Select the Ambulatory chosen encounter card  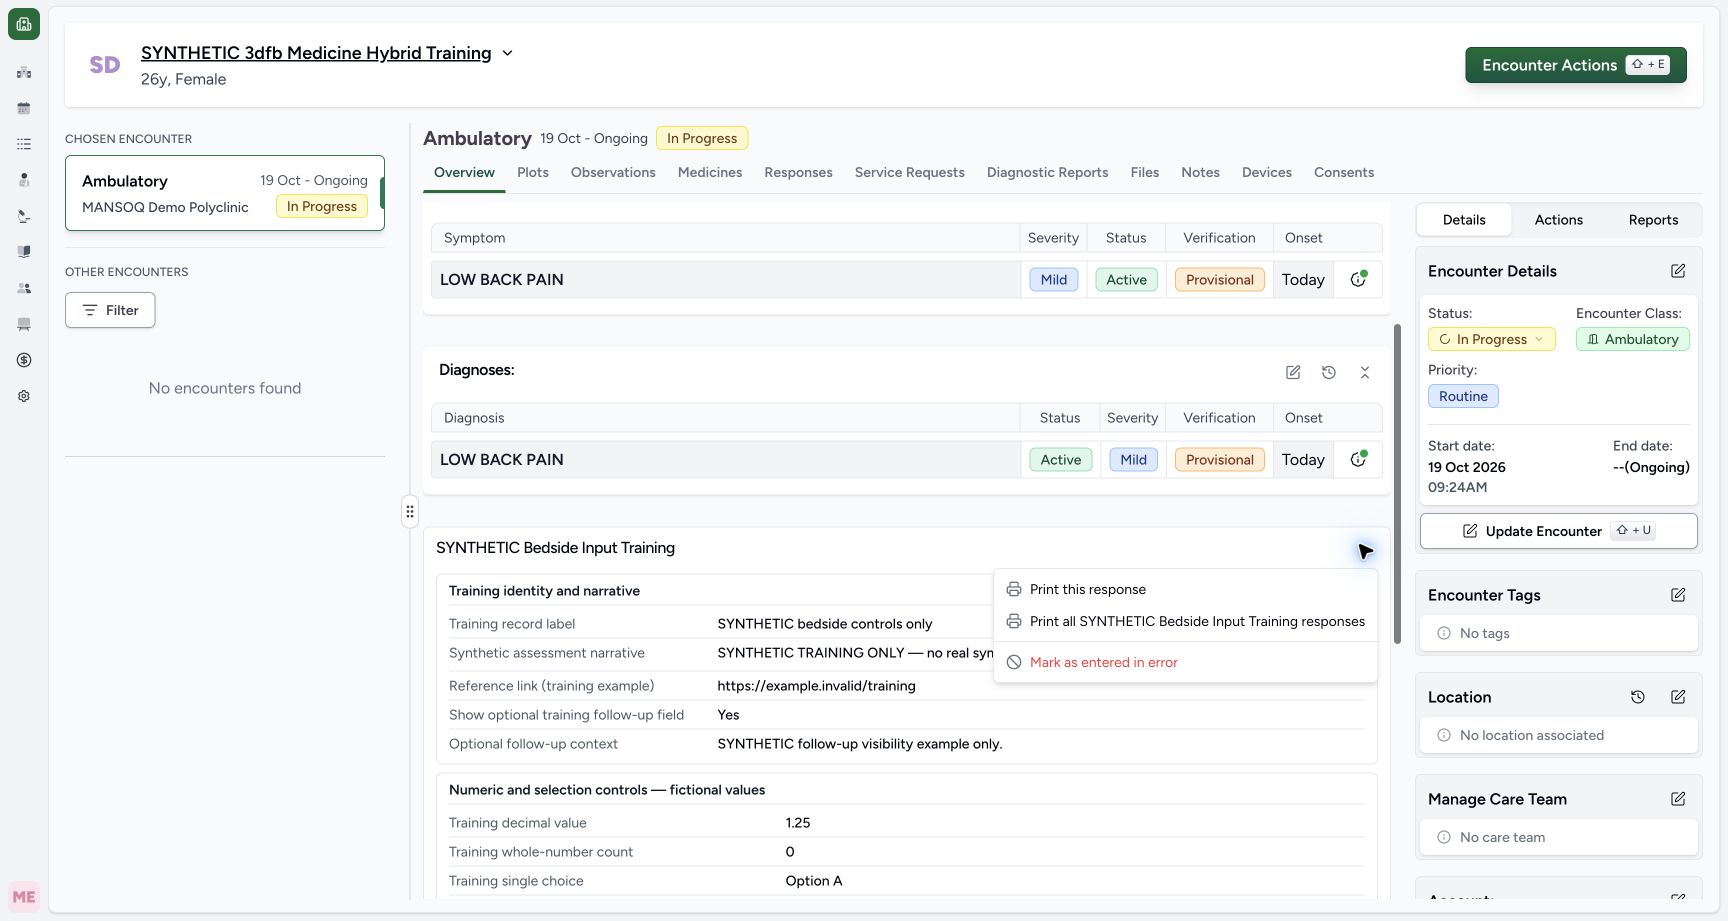click(x=225, y=193)
